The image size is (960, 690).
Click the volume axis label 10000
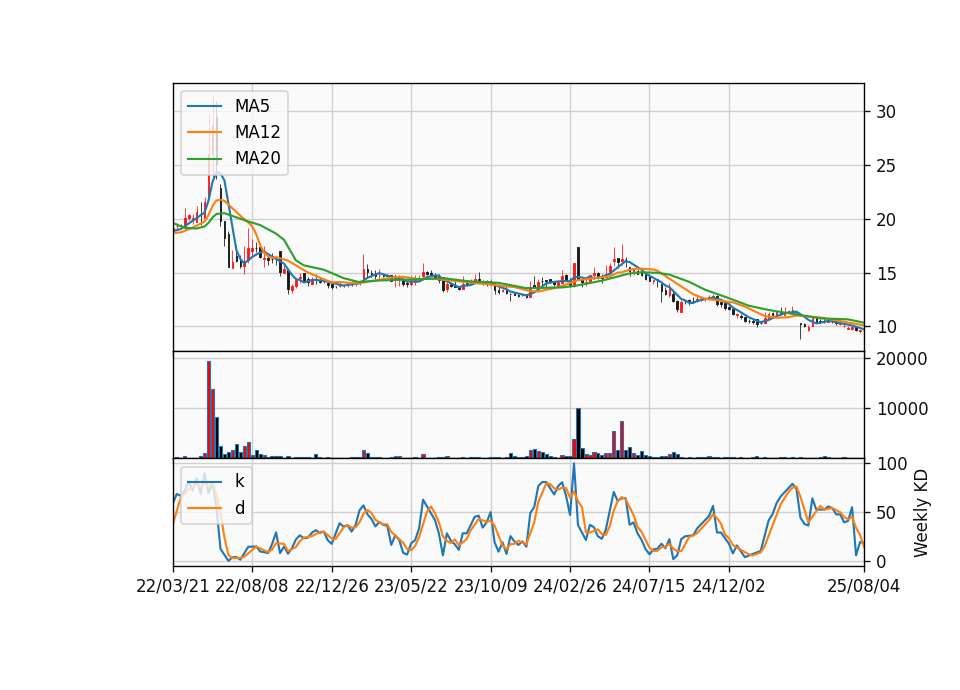coord(902,409)
